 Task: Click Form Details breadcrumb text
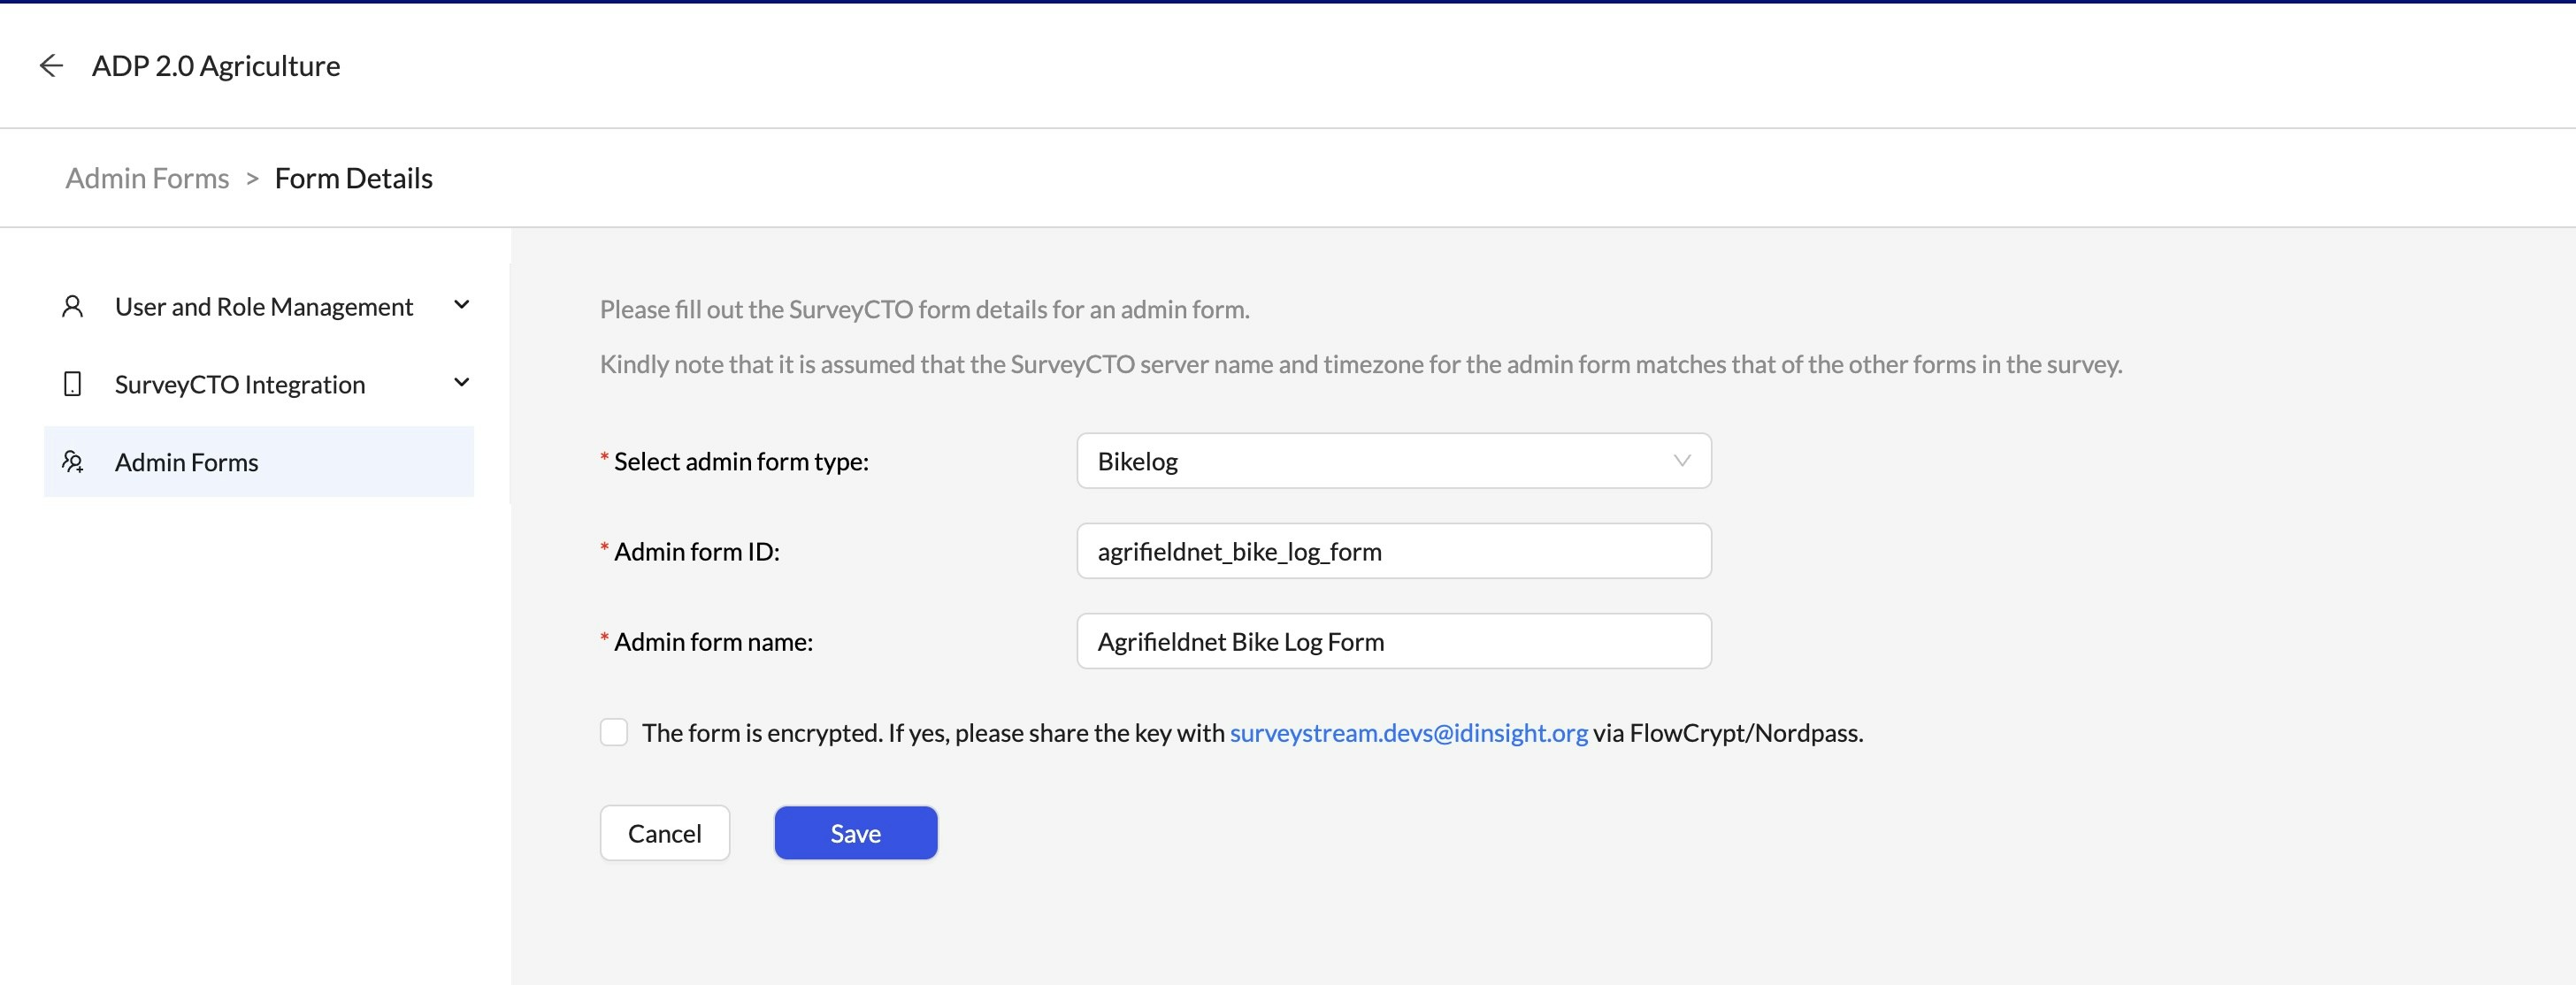[353, 178]
